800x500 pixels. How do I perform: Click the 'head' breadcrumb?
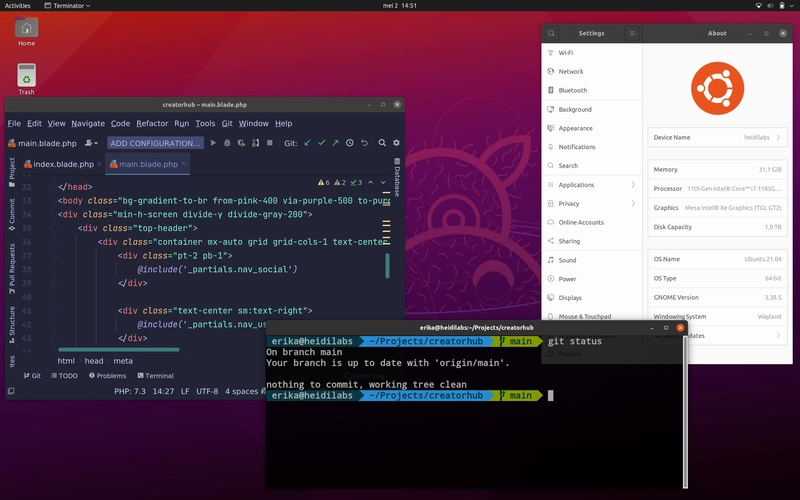(x=94, y=361)
